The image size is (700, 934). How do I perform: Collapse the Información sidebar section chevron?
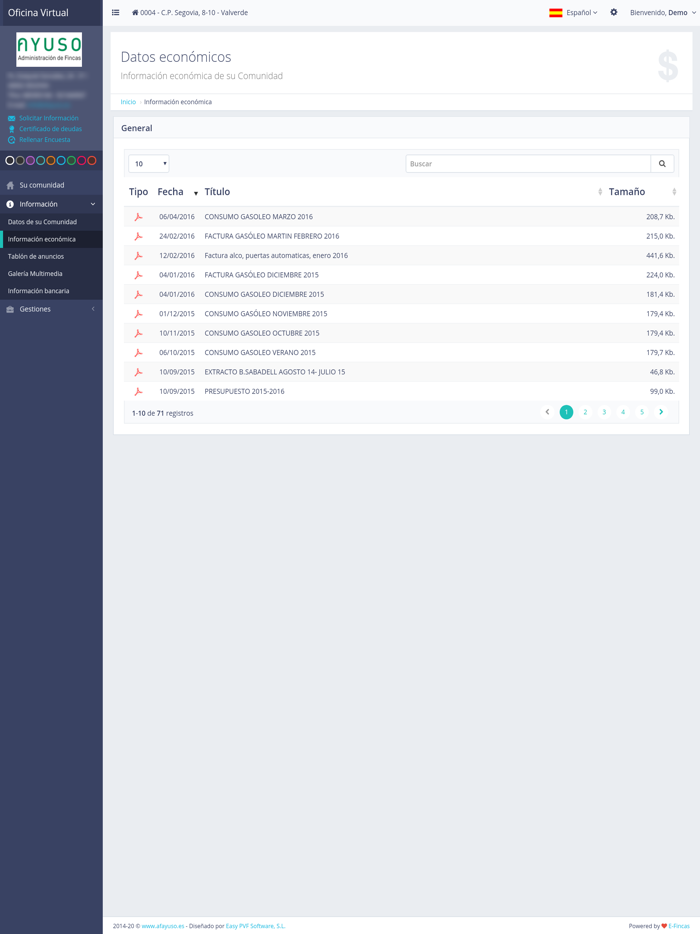(93, 204)
